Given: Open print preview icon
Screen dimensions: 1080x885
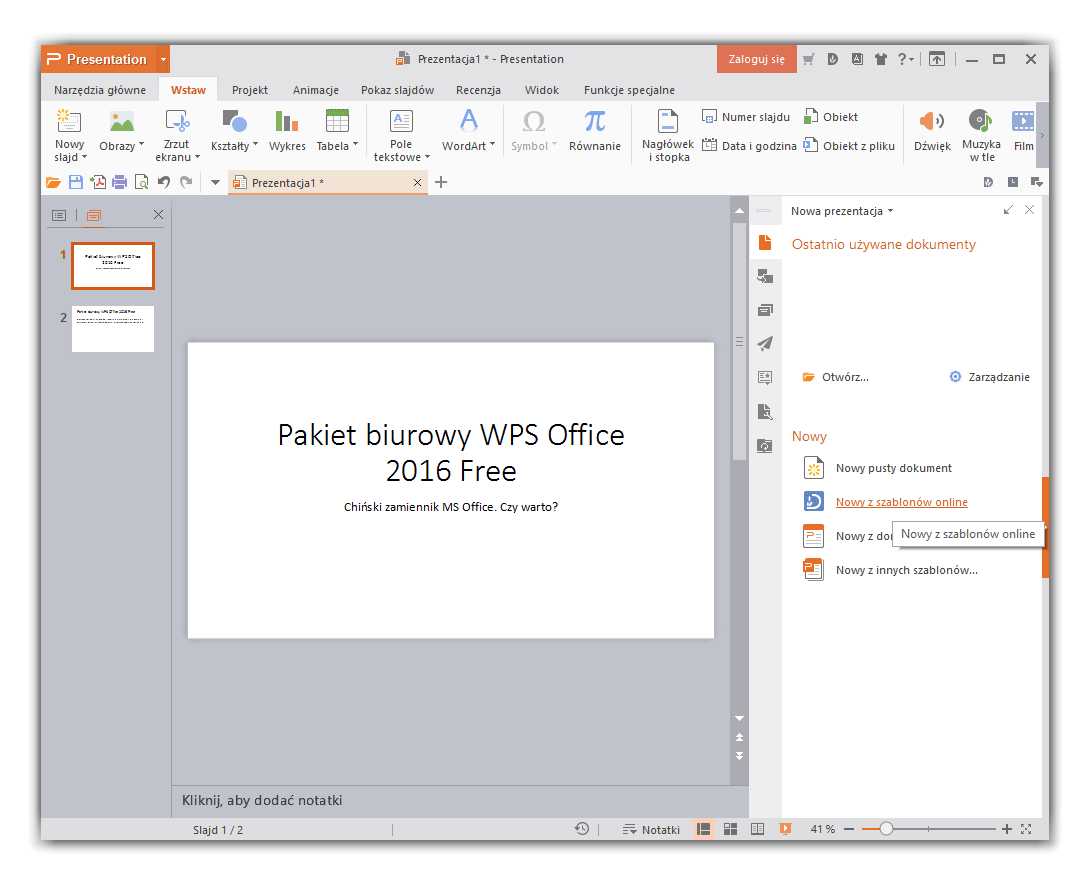Looking at the screenshot, I should click(141, 183).
